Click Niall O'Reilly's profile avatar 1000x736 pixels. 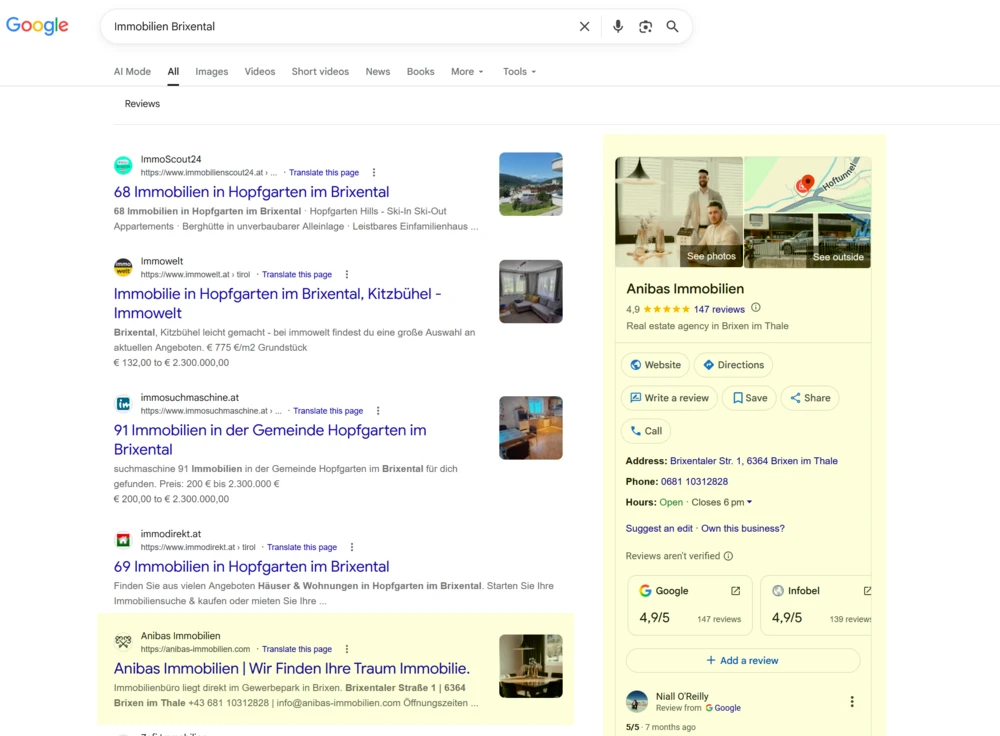click(636, 702)
